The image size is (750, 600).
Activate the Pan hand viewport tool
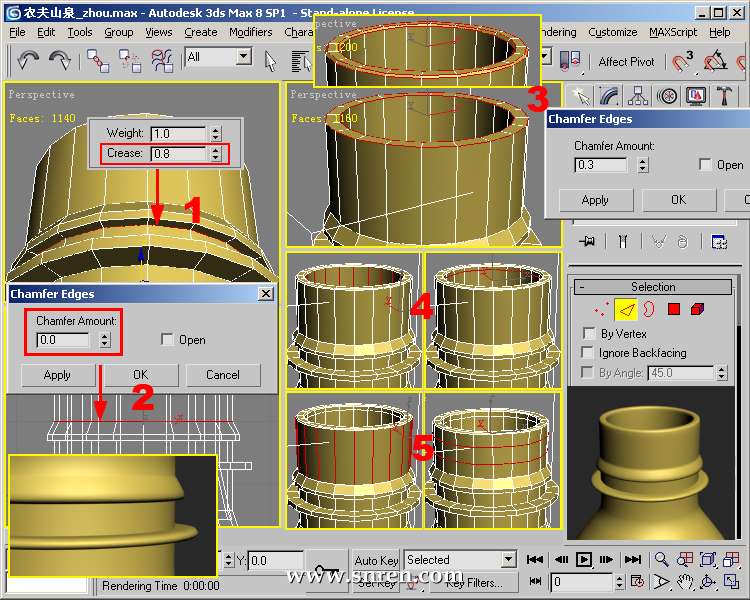click(x=684, y=581)
